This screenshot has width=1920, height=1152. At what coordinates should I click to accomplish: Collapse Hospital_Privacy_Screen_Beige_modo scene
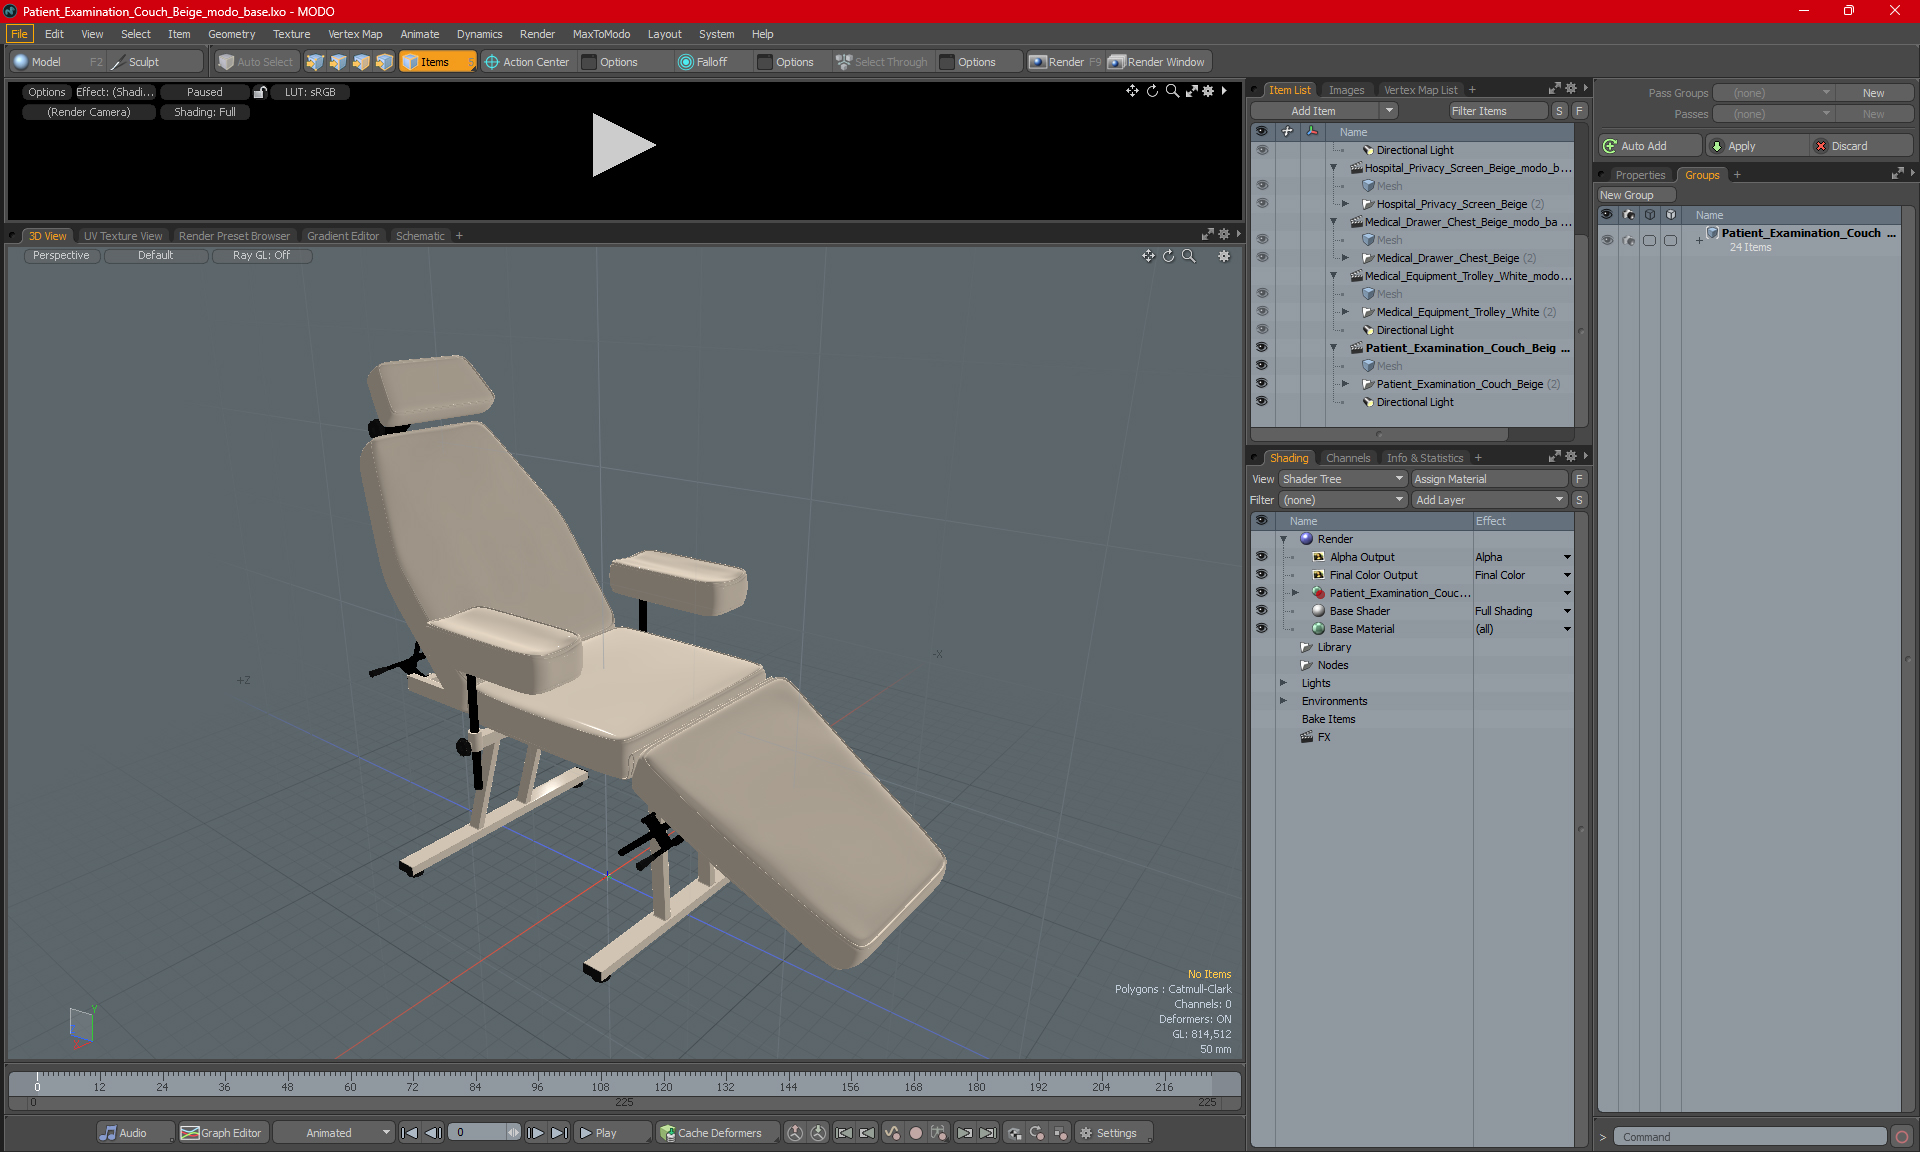tap(1333, 168)
